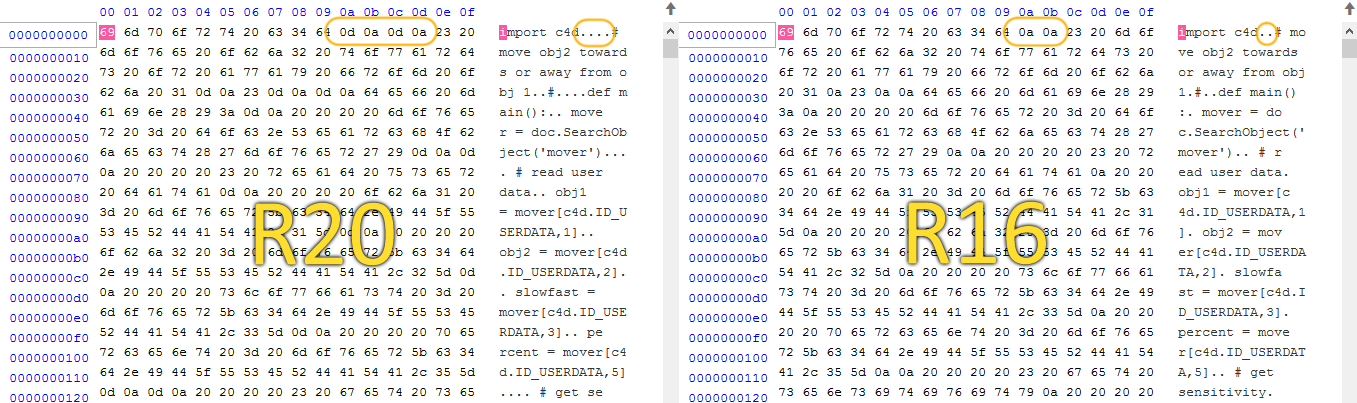The width and height of the screenshot is (1357, 403).
Task: Select offset 0000000000 box in the R20 pane
Action: [49, 36]
